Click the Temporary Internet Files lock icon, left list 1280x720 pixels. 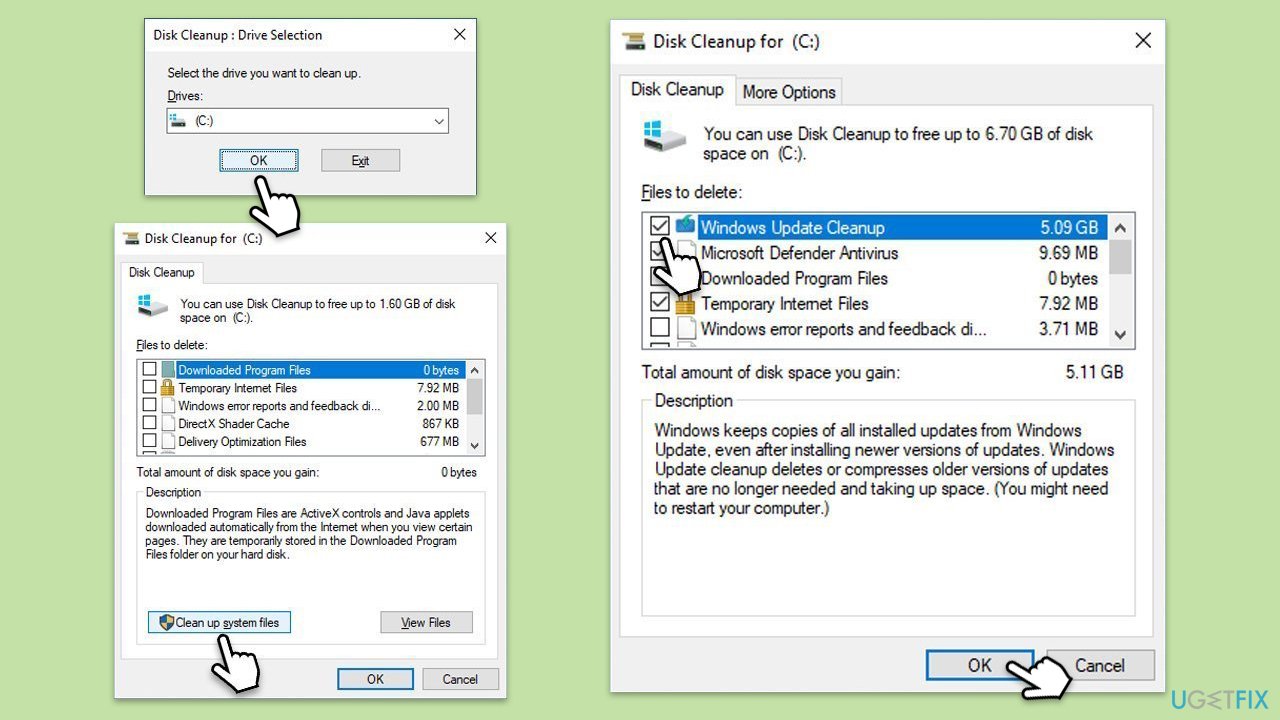coord(168,388)
